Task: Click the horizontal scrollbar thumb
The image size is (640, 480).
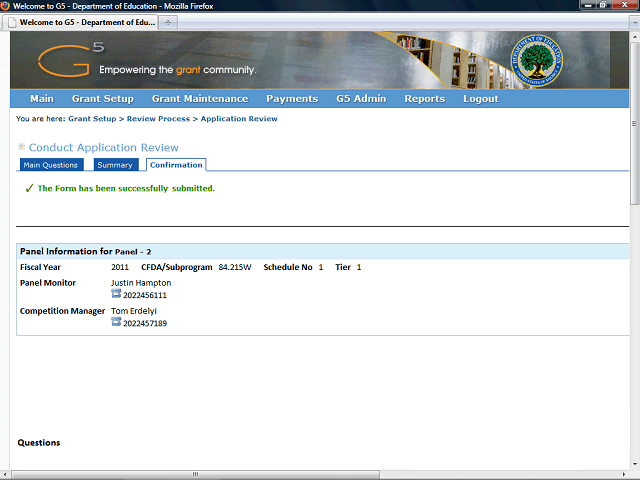Action: coord(196,474)
